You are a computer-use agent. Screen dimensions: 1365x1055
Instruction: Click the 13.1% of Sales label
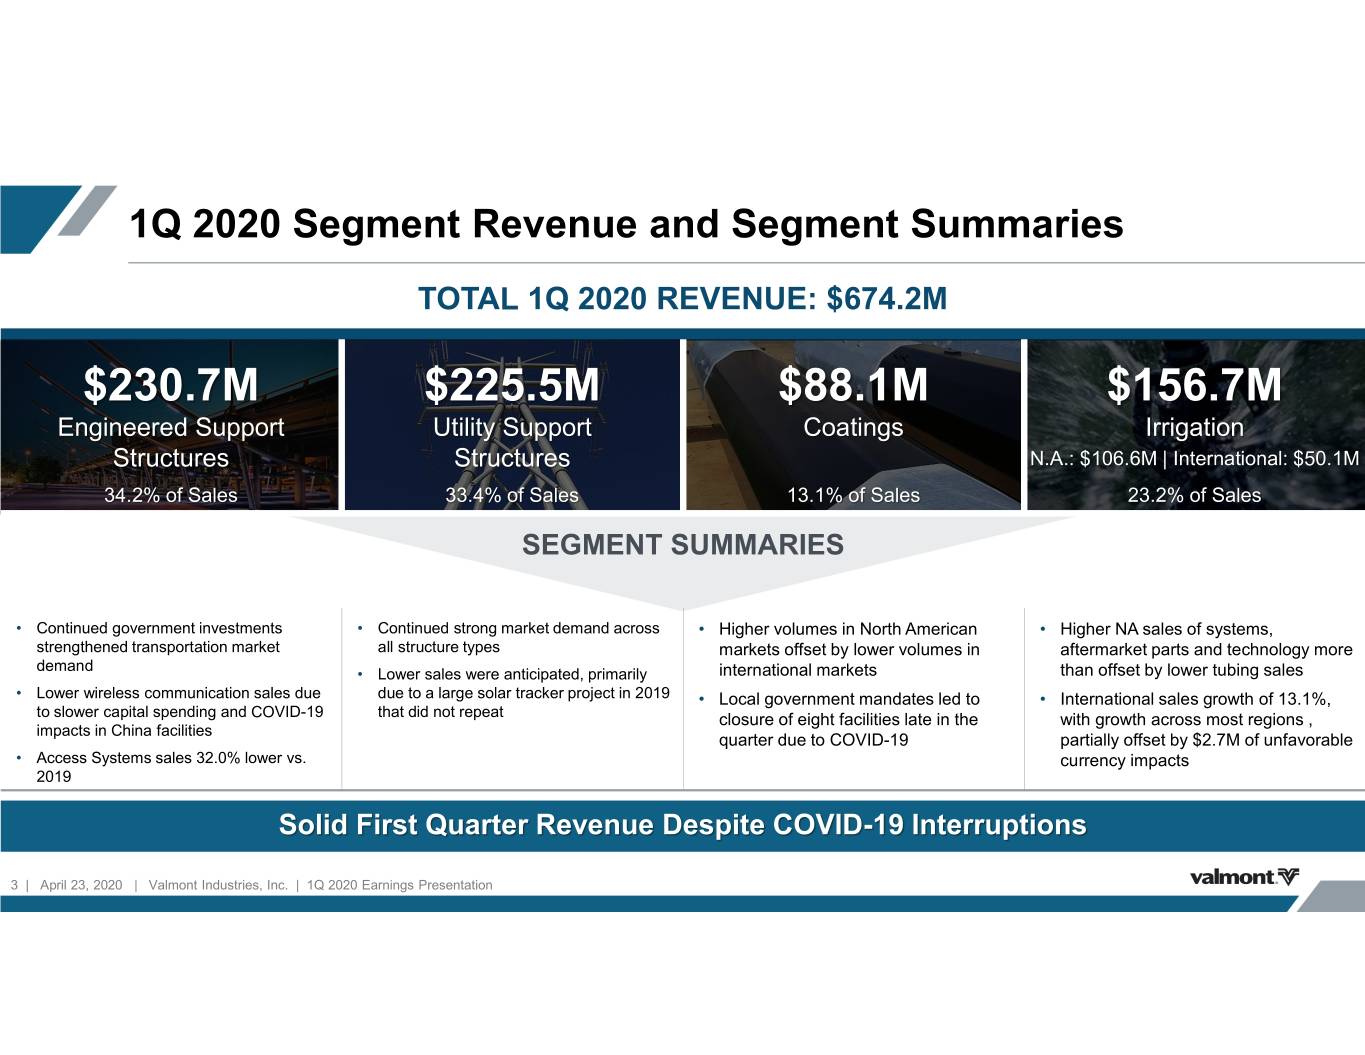pos(853,495)
